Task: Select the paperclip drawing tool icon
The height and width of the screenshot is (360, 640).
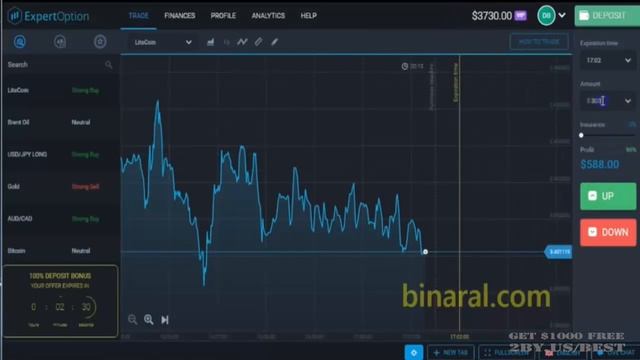Action: [258, 42]
